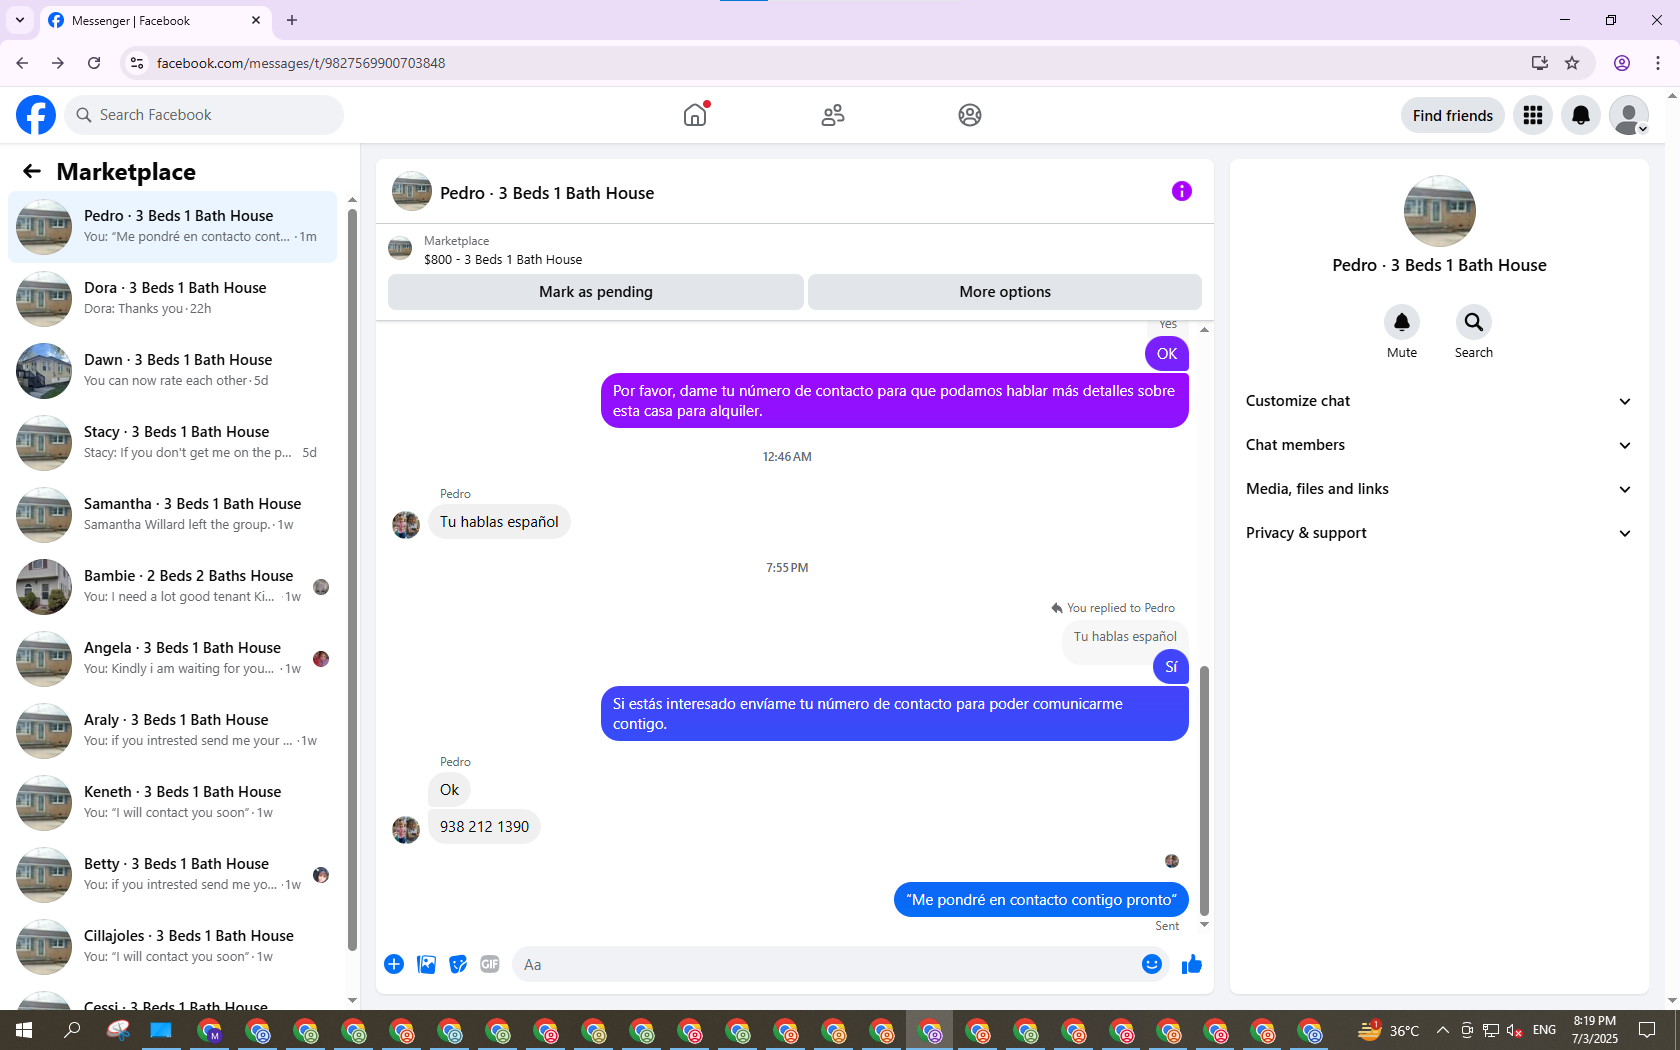The width and height of the screenshot is (1680, 1050).
Task: Click the Search Facebook field
Action: click(x=204, y=115)
